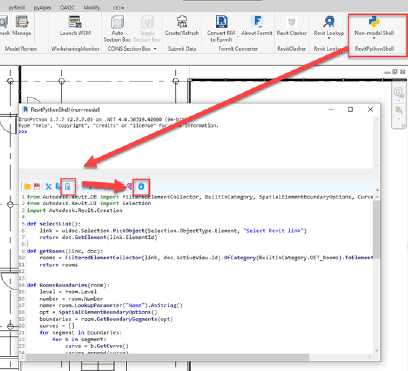Open the ribbon display options dropdown

tap(119, 7)
